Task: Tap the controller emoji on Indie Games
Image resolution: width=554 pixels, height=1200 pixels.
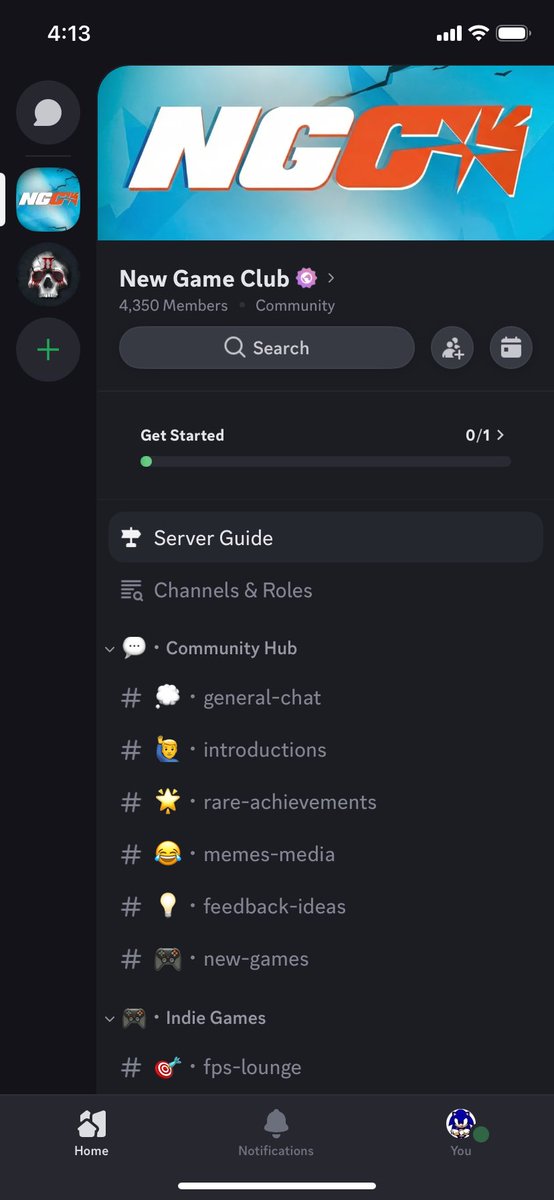Action: pyautogui.click(x=134, y=1018)
